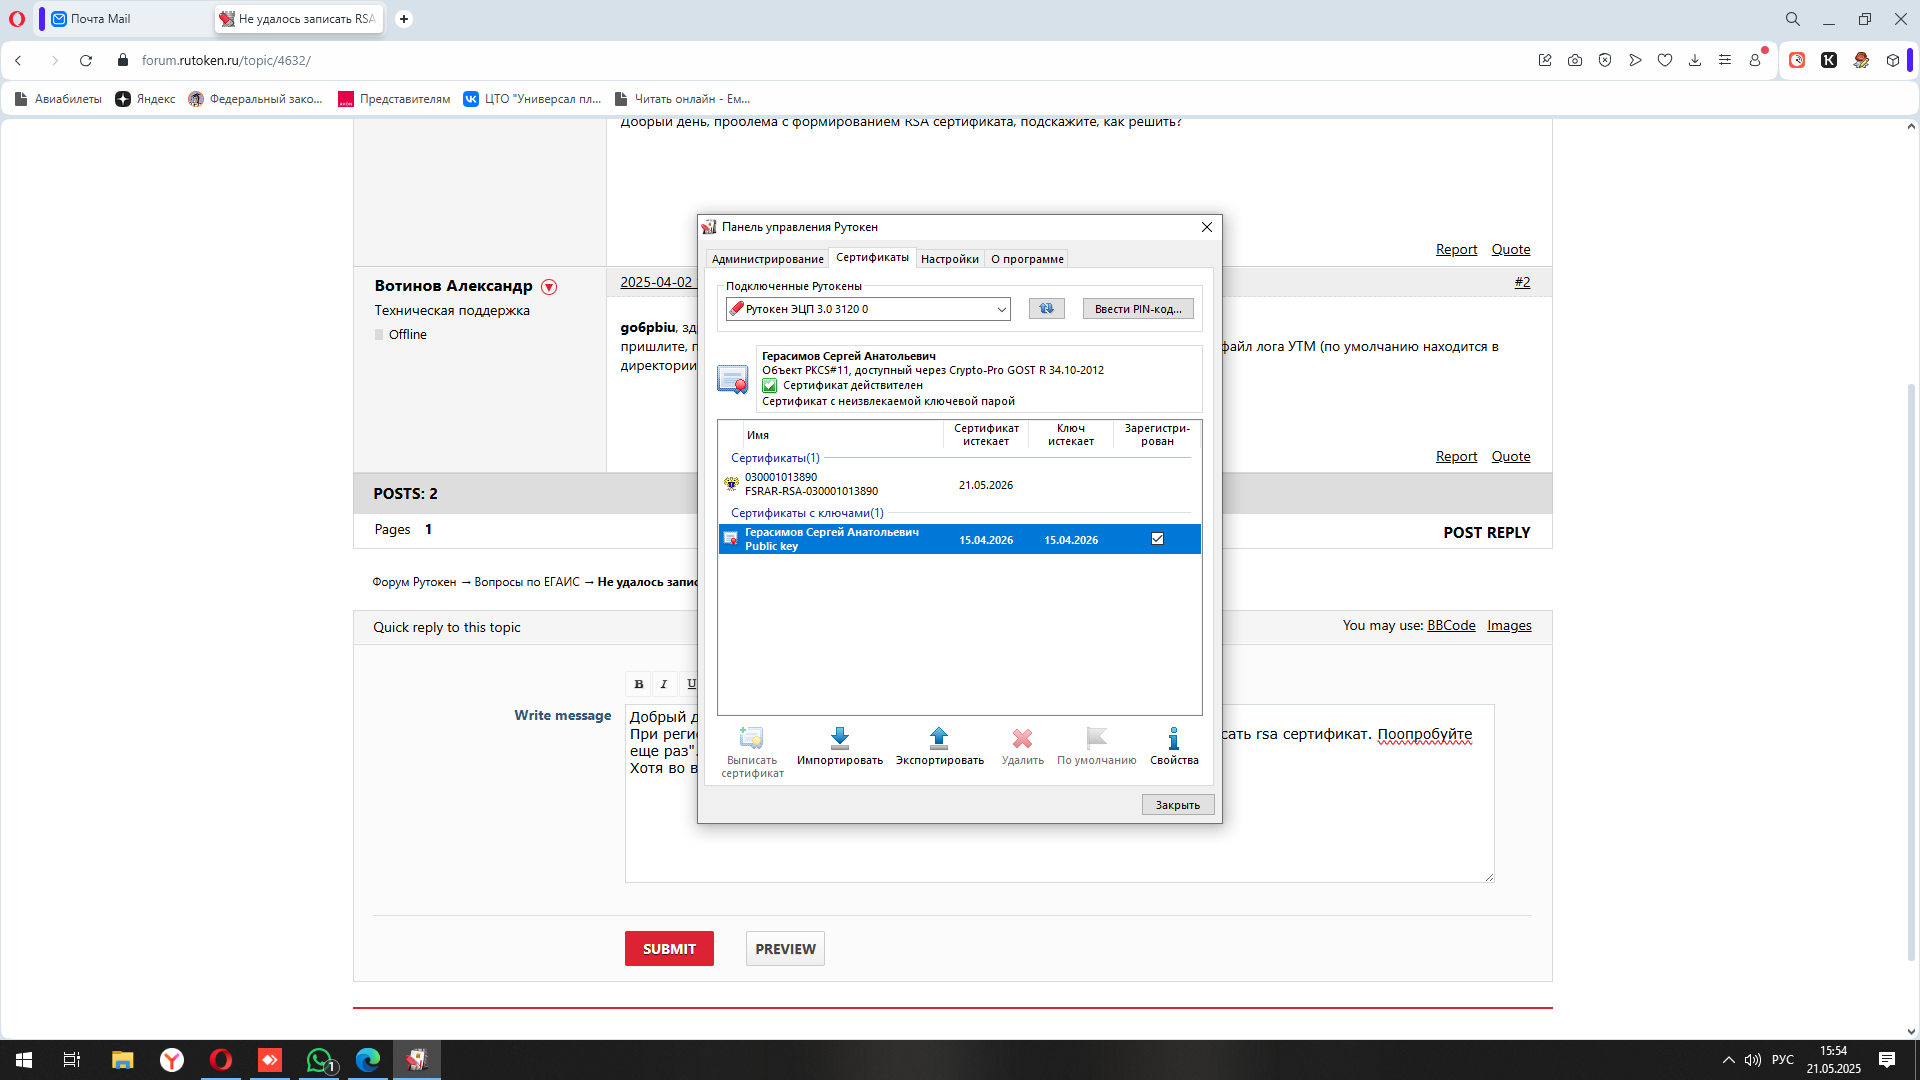
Task: Switch to Администрирование tab
Action: pos(767,259)
